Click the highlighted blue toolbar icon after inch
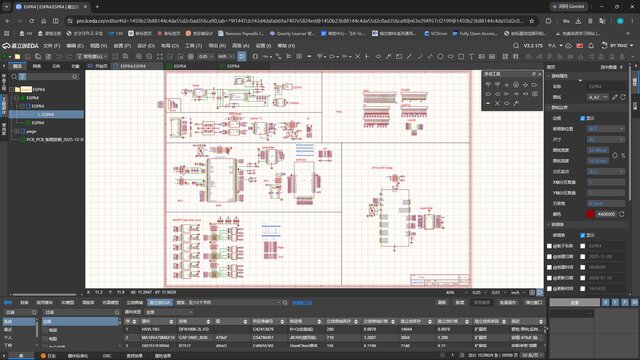The height and width of the screenshot is (360, 640). click(242, 56)
